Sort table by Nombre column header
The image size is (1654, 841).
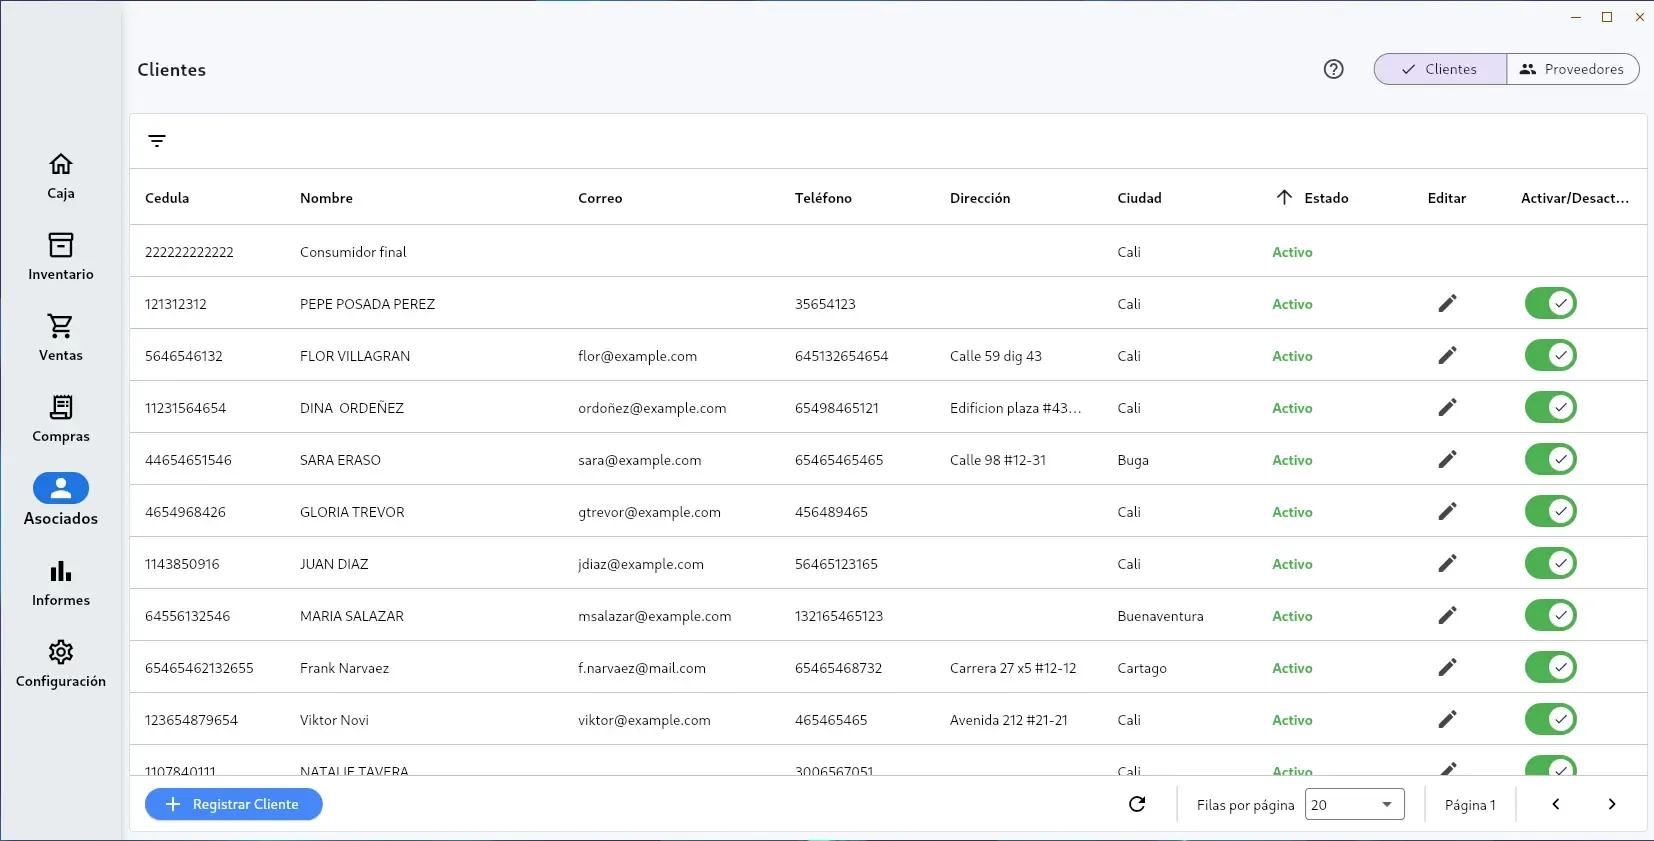coord(326,198)
